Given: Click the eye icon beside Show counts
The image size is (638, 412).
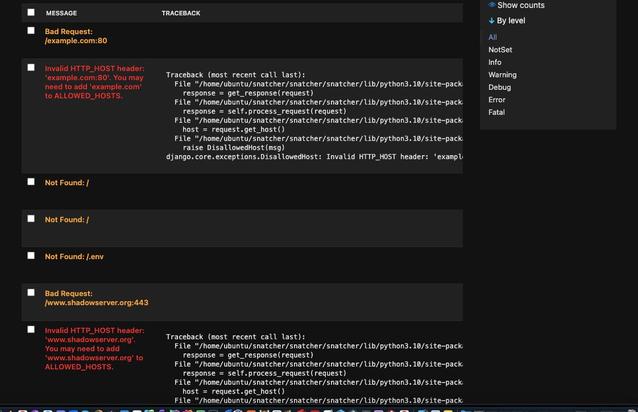Looking at the screenshot, I should pyautogui.click(x=492, y=5).
